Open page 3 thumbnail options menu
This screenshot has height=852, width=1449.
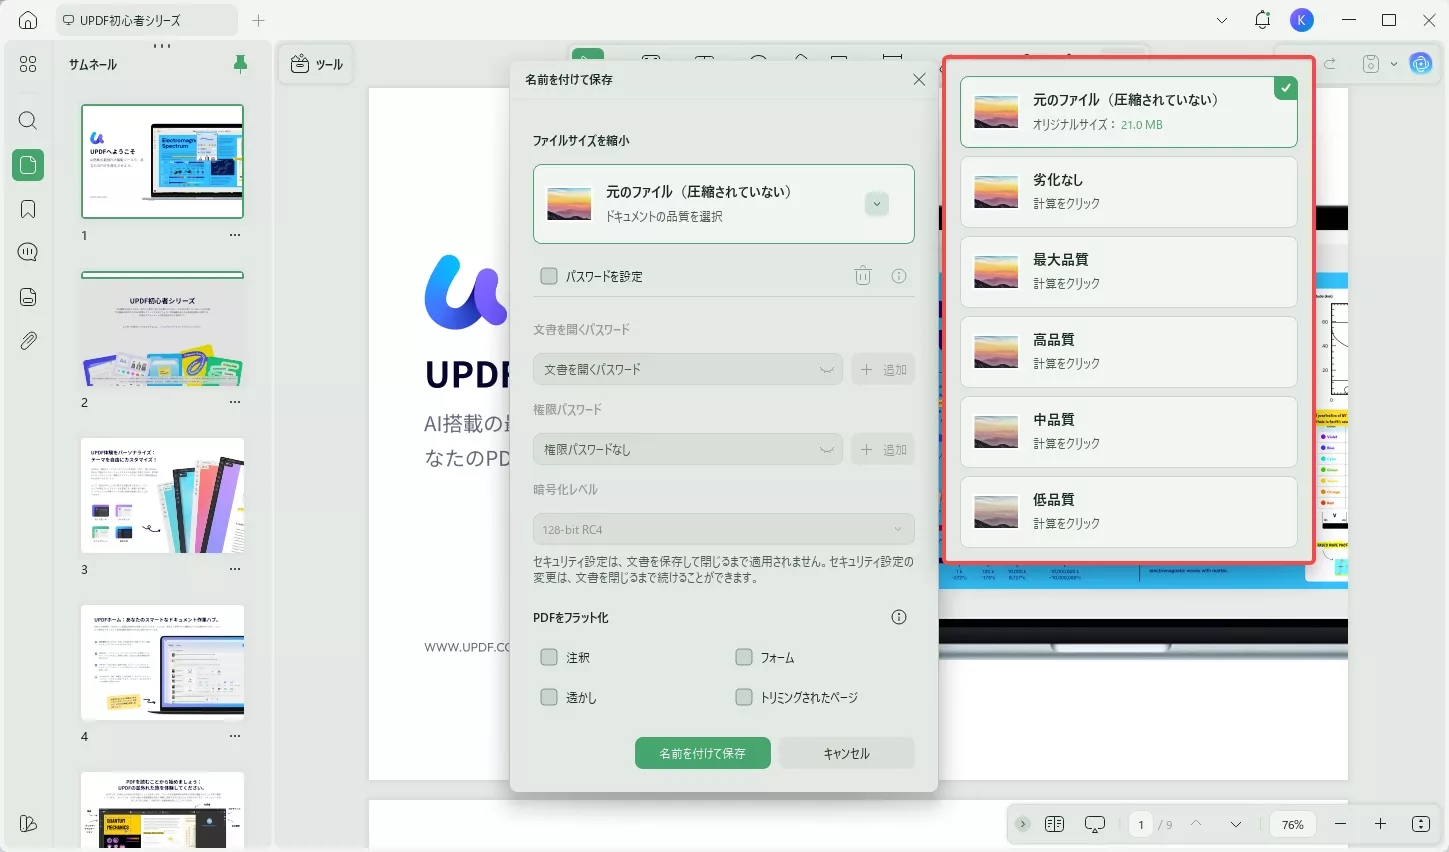pos(235,569)
